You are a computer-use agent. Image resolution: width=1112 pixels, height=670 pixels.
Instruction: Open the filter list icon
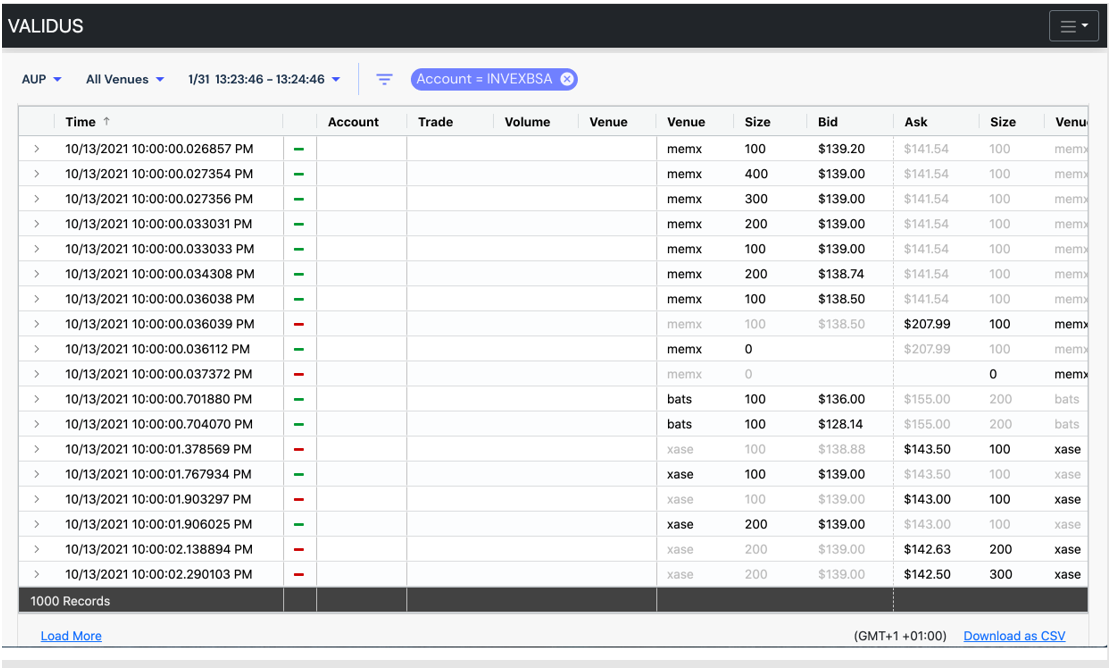pyautogui.click(x=384, y=79)
